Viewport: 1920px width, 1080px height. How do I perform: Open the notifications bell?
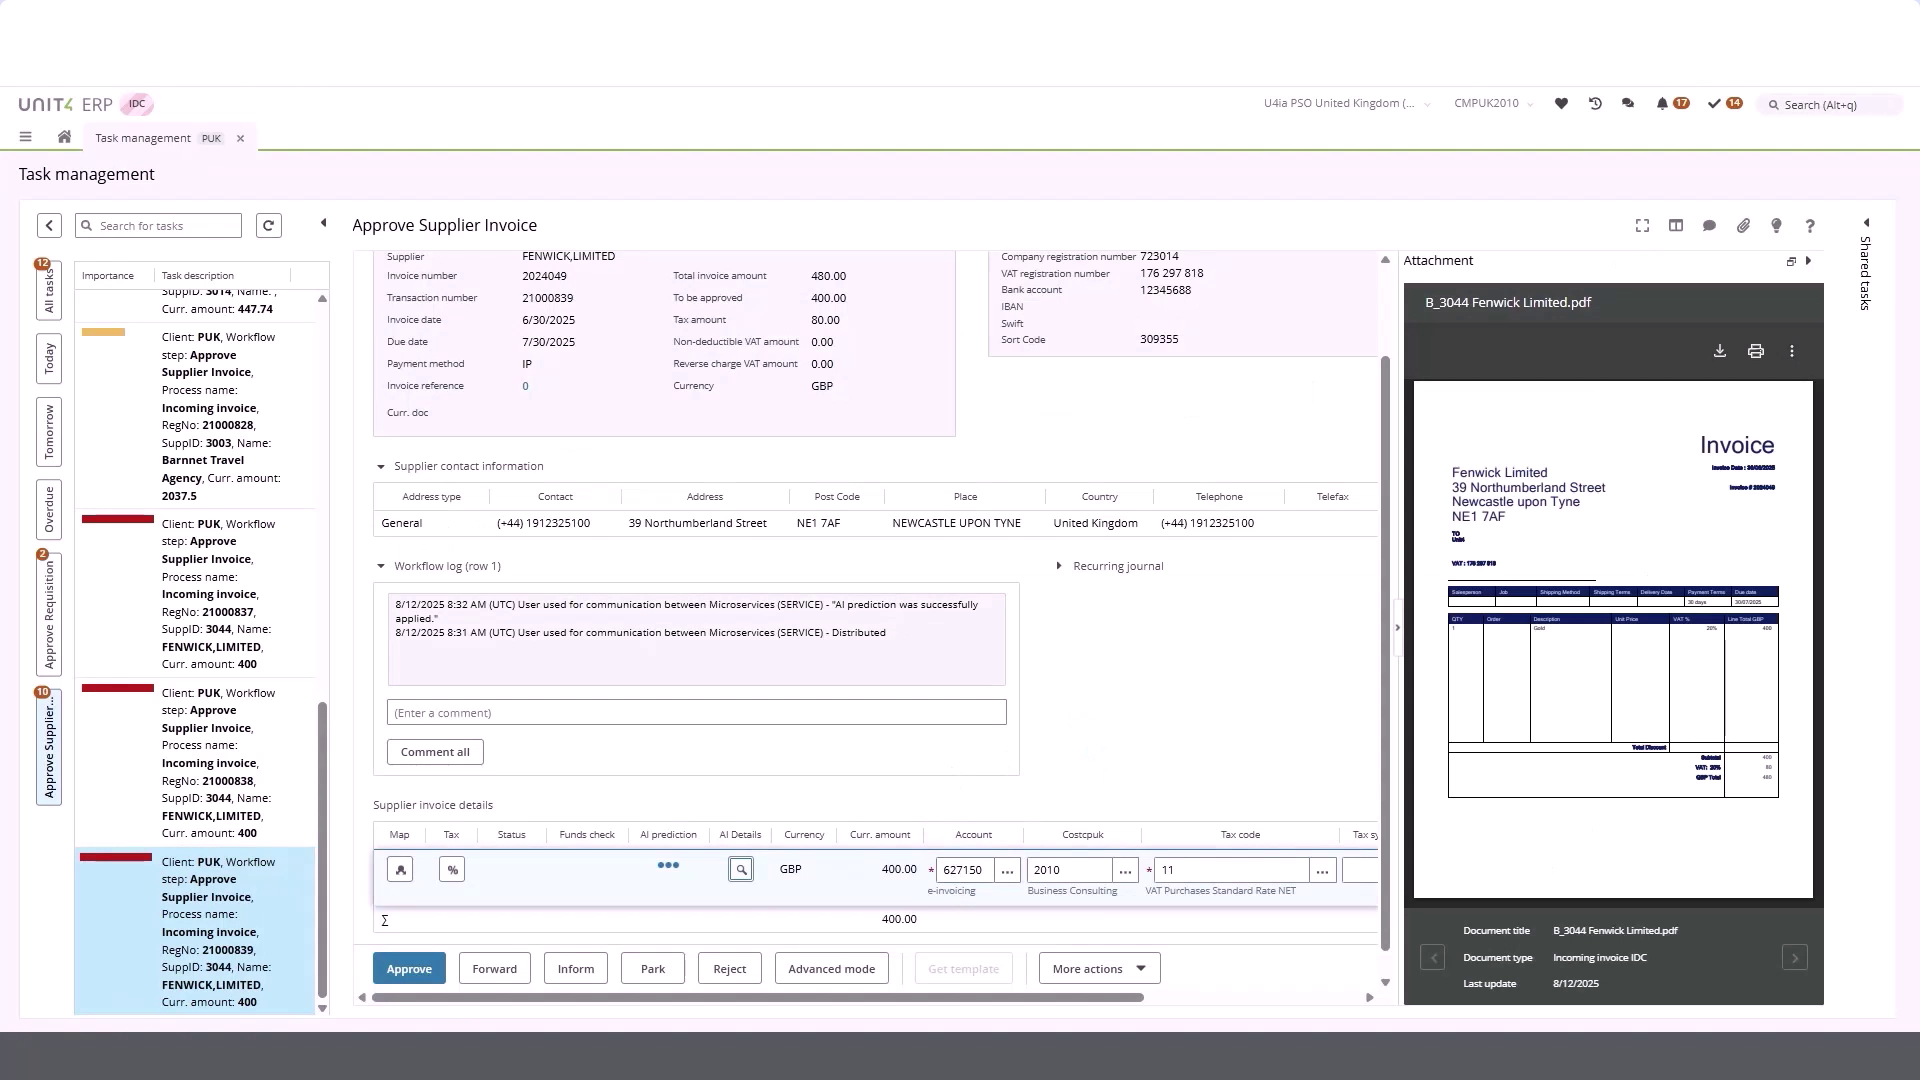[x=1661, y=104]
